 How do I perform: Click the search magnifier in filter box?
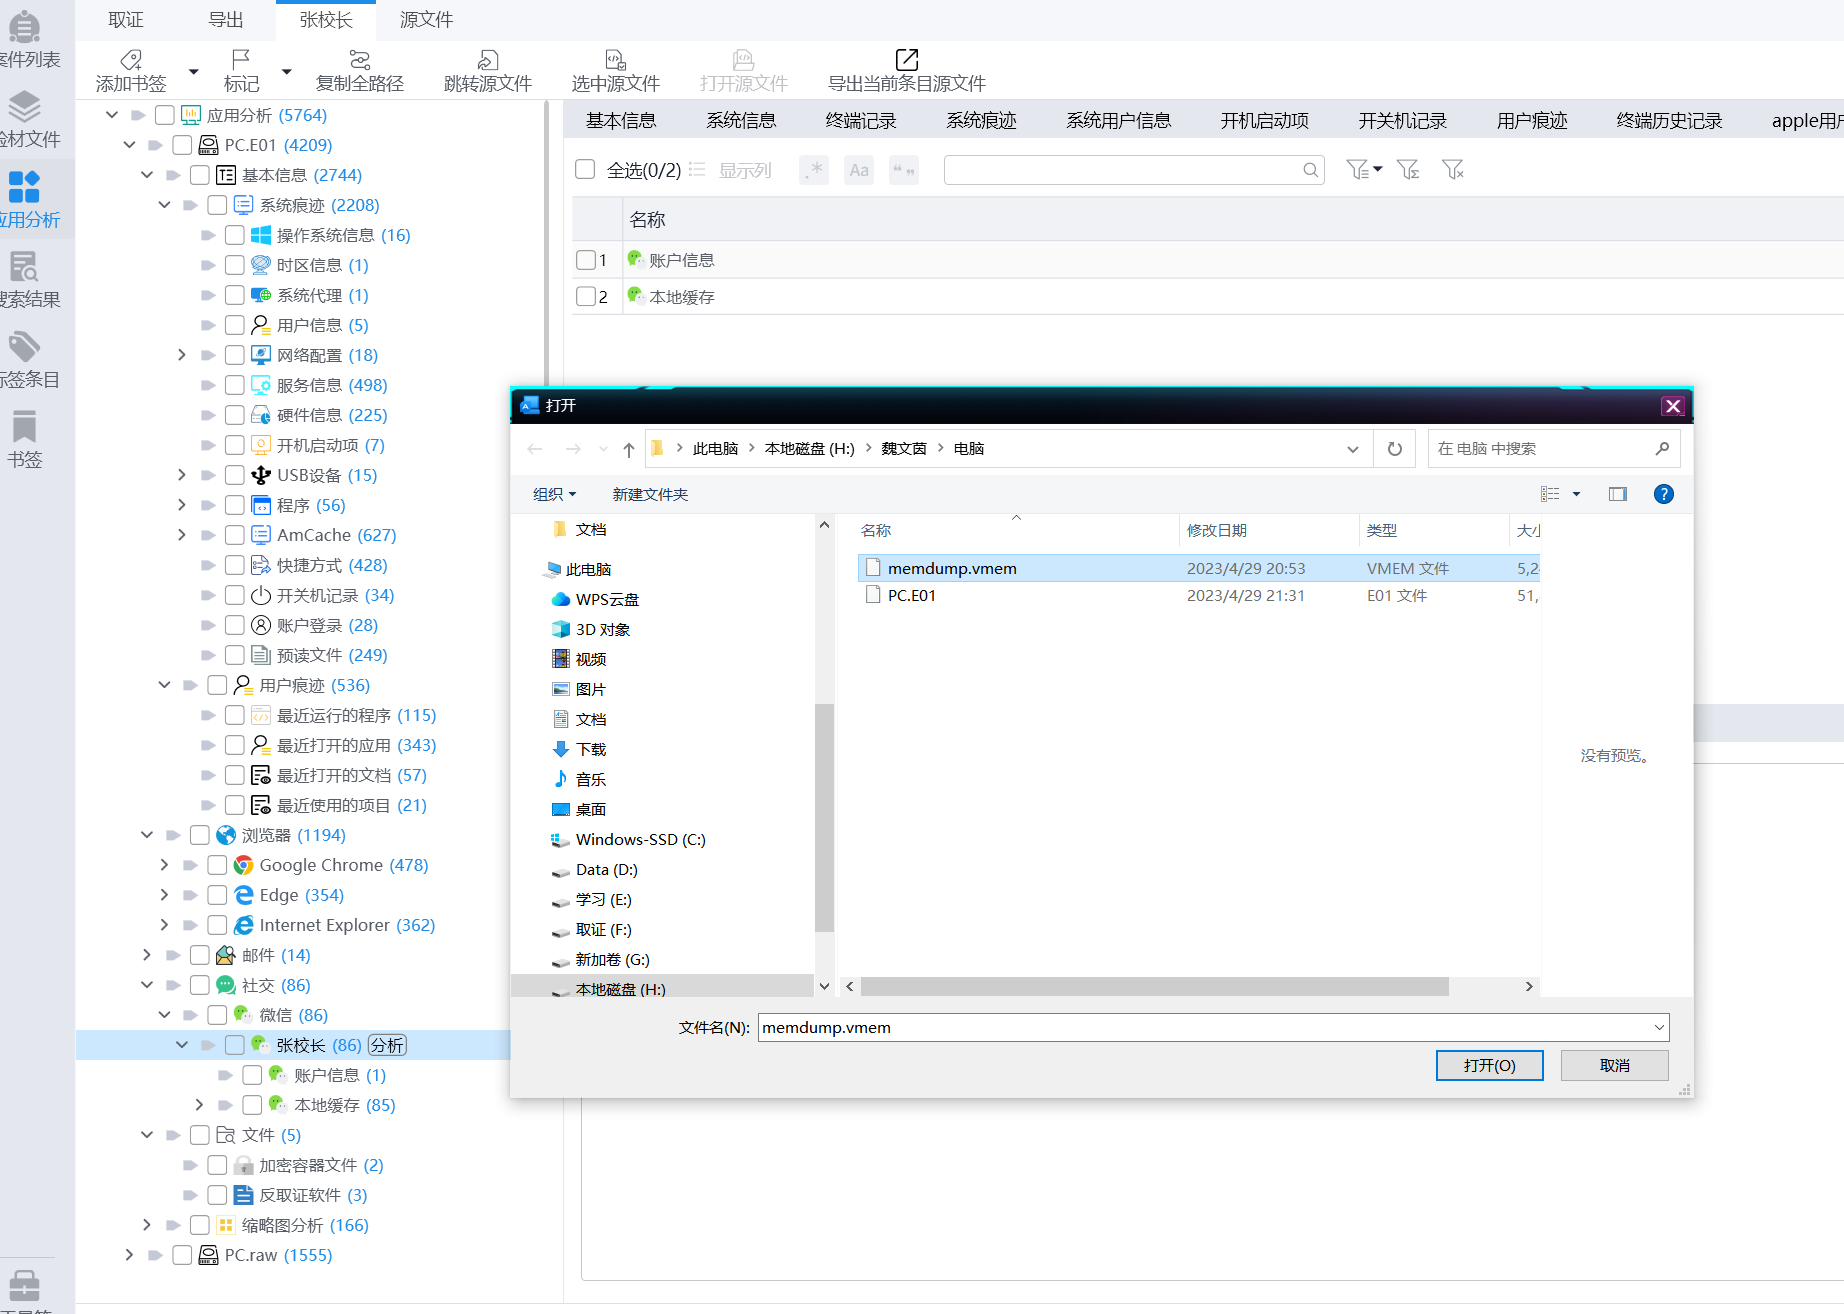(x=1310, y=170)
